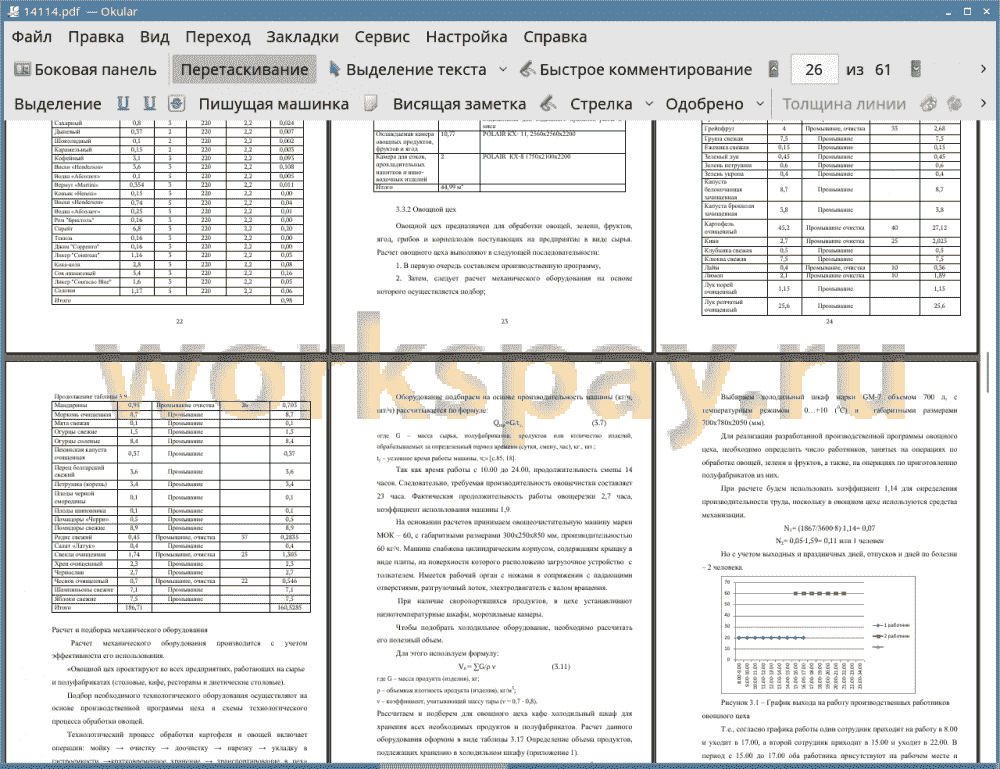Go to previous page arrow icon
The height and width of the screenshot is (769, 1000).
774,69
